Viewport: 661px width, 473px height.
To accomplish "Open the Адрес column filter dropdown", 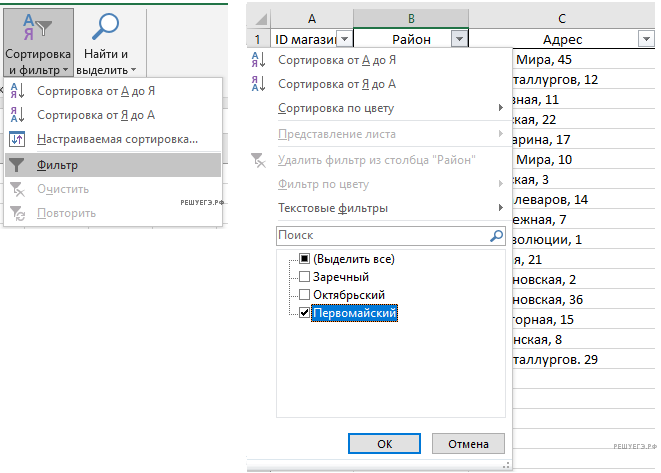I will tap(646, 39).
